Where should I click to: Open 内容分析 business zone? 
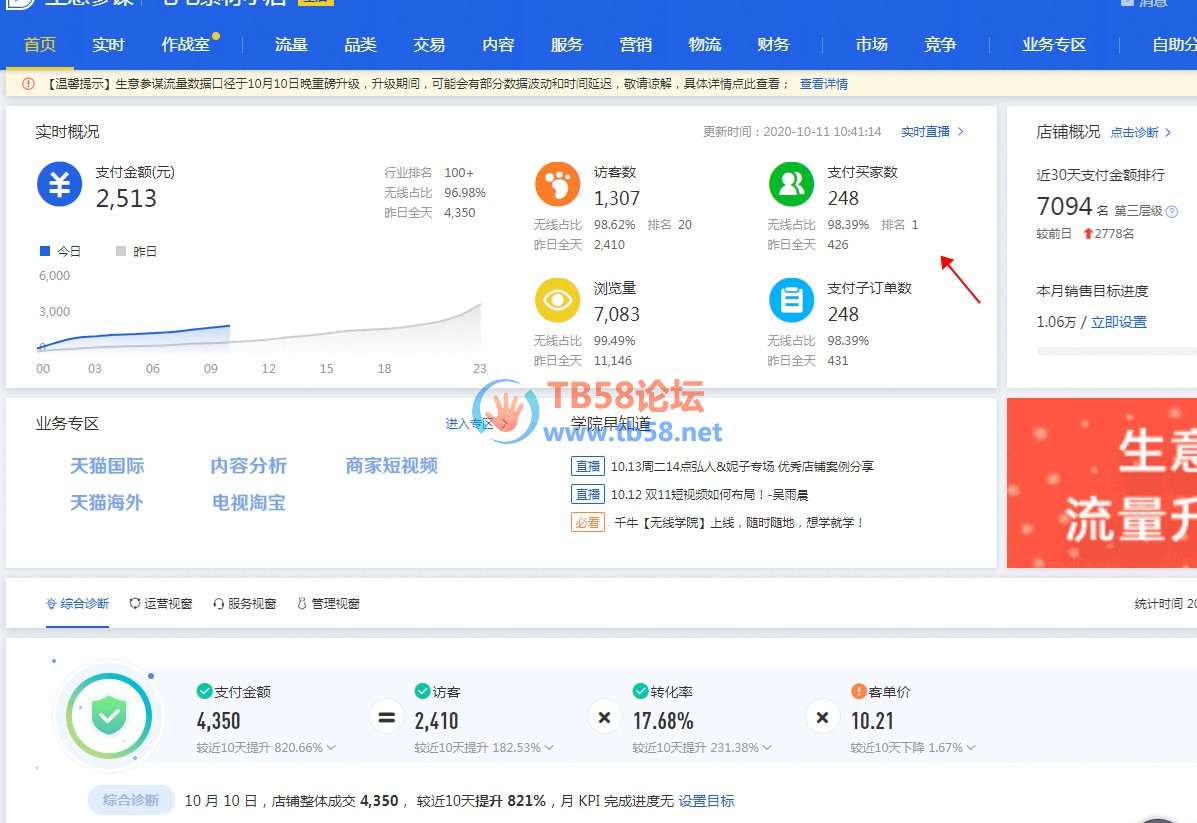point(248,466)
